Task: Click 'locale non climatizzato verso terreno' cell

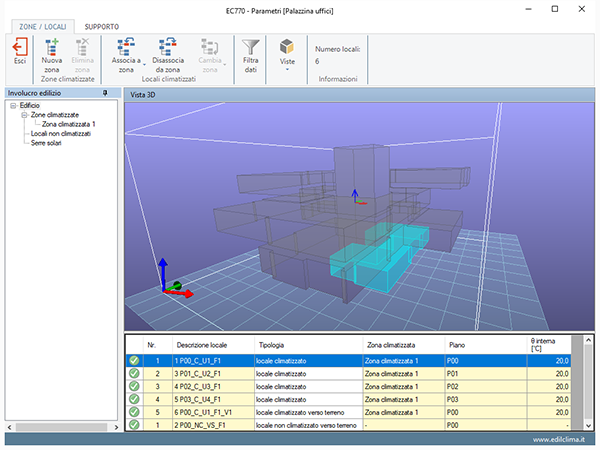Action: tap(308, 425)
